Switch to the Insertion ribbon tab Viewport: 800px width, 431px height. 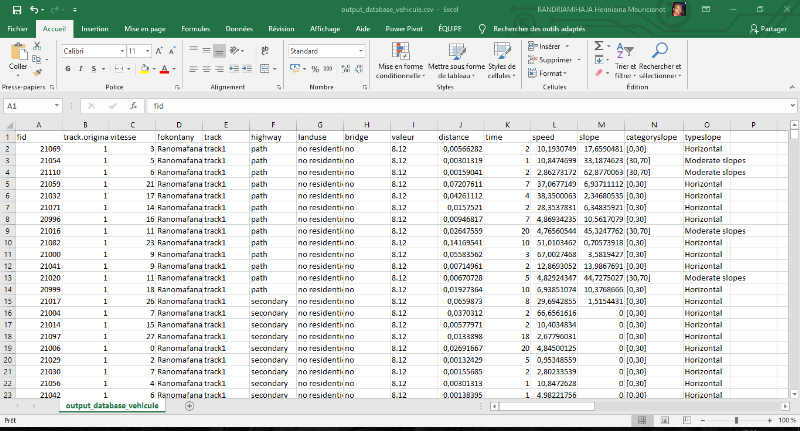(x=95, y=30)
